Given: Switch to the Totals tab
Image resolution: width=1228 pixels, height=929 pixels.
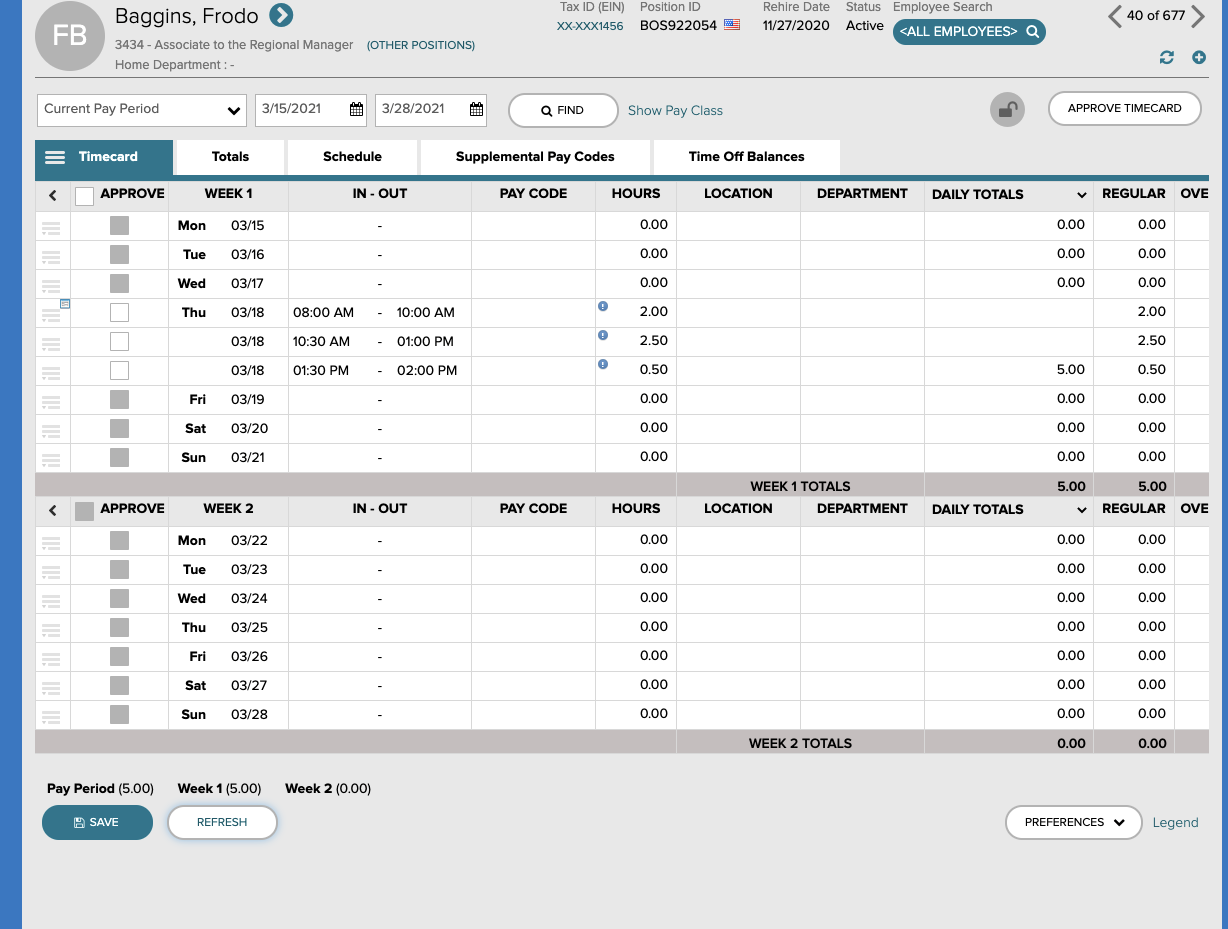Looking at the screenshot, I should coord(230,157).
